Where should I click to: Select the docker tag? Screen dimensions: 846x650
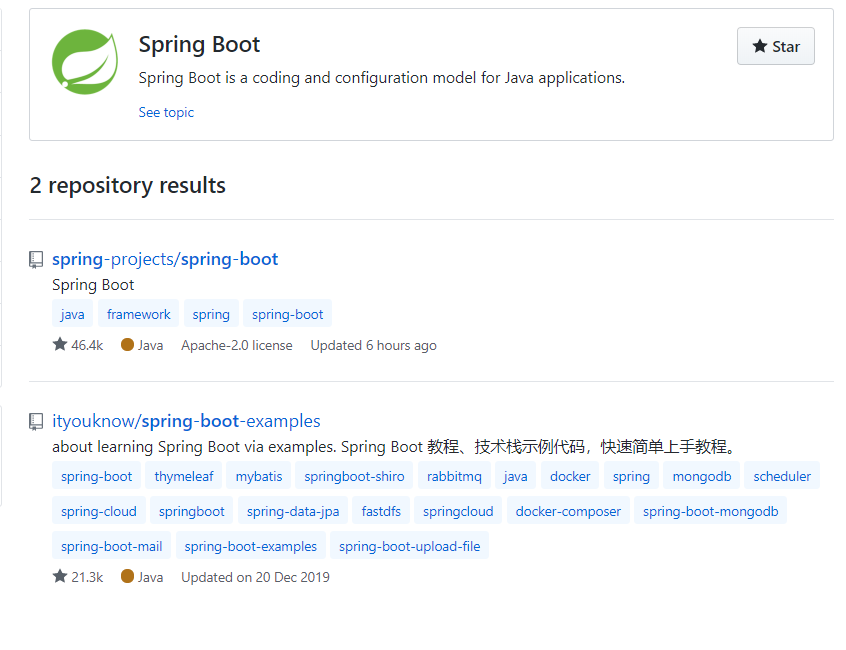(570, 476)
